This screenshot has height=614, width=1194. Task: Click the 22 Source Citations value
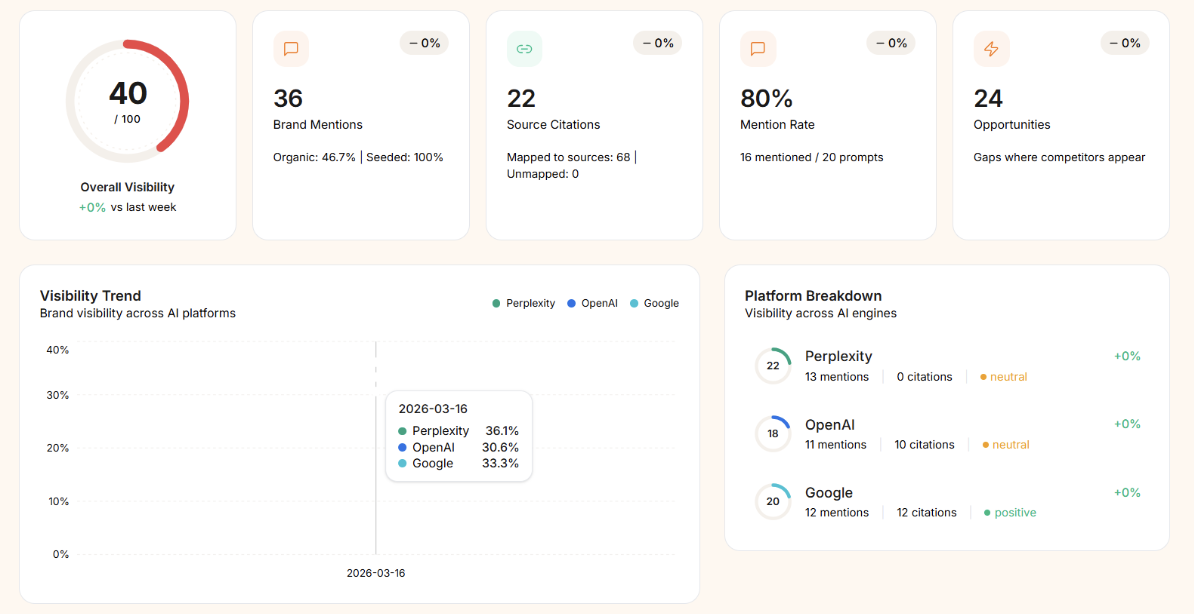(522, 98)
